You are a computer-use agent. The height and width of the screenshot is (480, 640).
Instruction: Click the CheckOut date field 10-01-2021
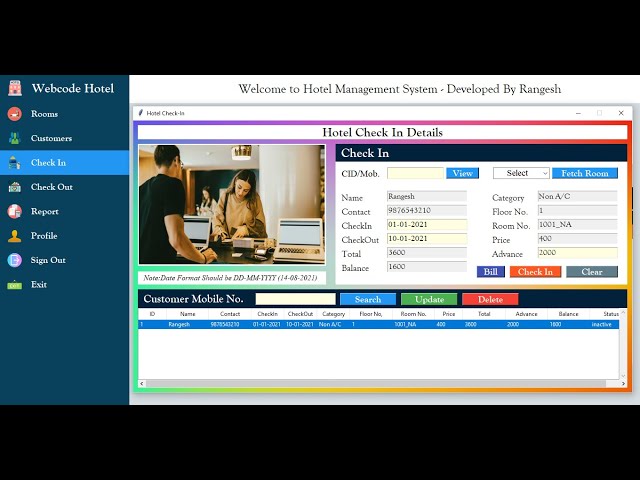pyautogui.click(x=427, y=239)
